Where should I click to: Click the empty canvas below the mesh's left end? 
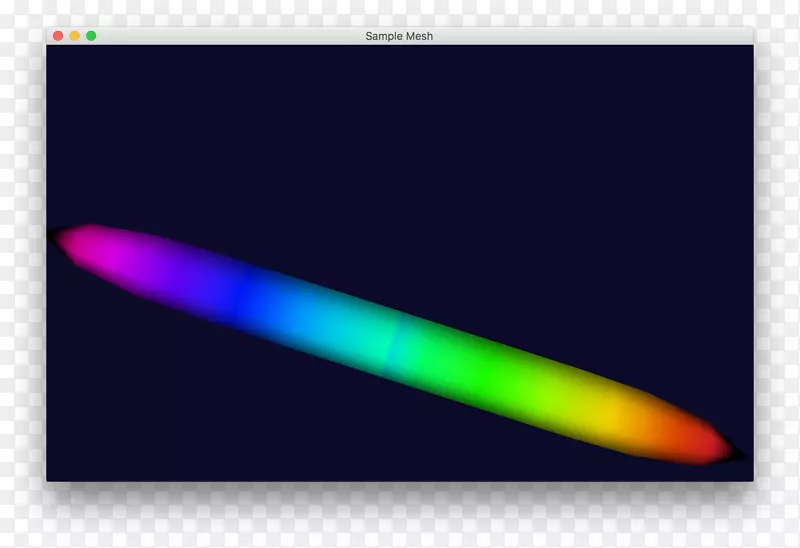(150, 400)
